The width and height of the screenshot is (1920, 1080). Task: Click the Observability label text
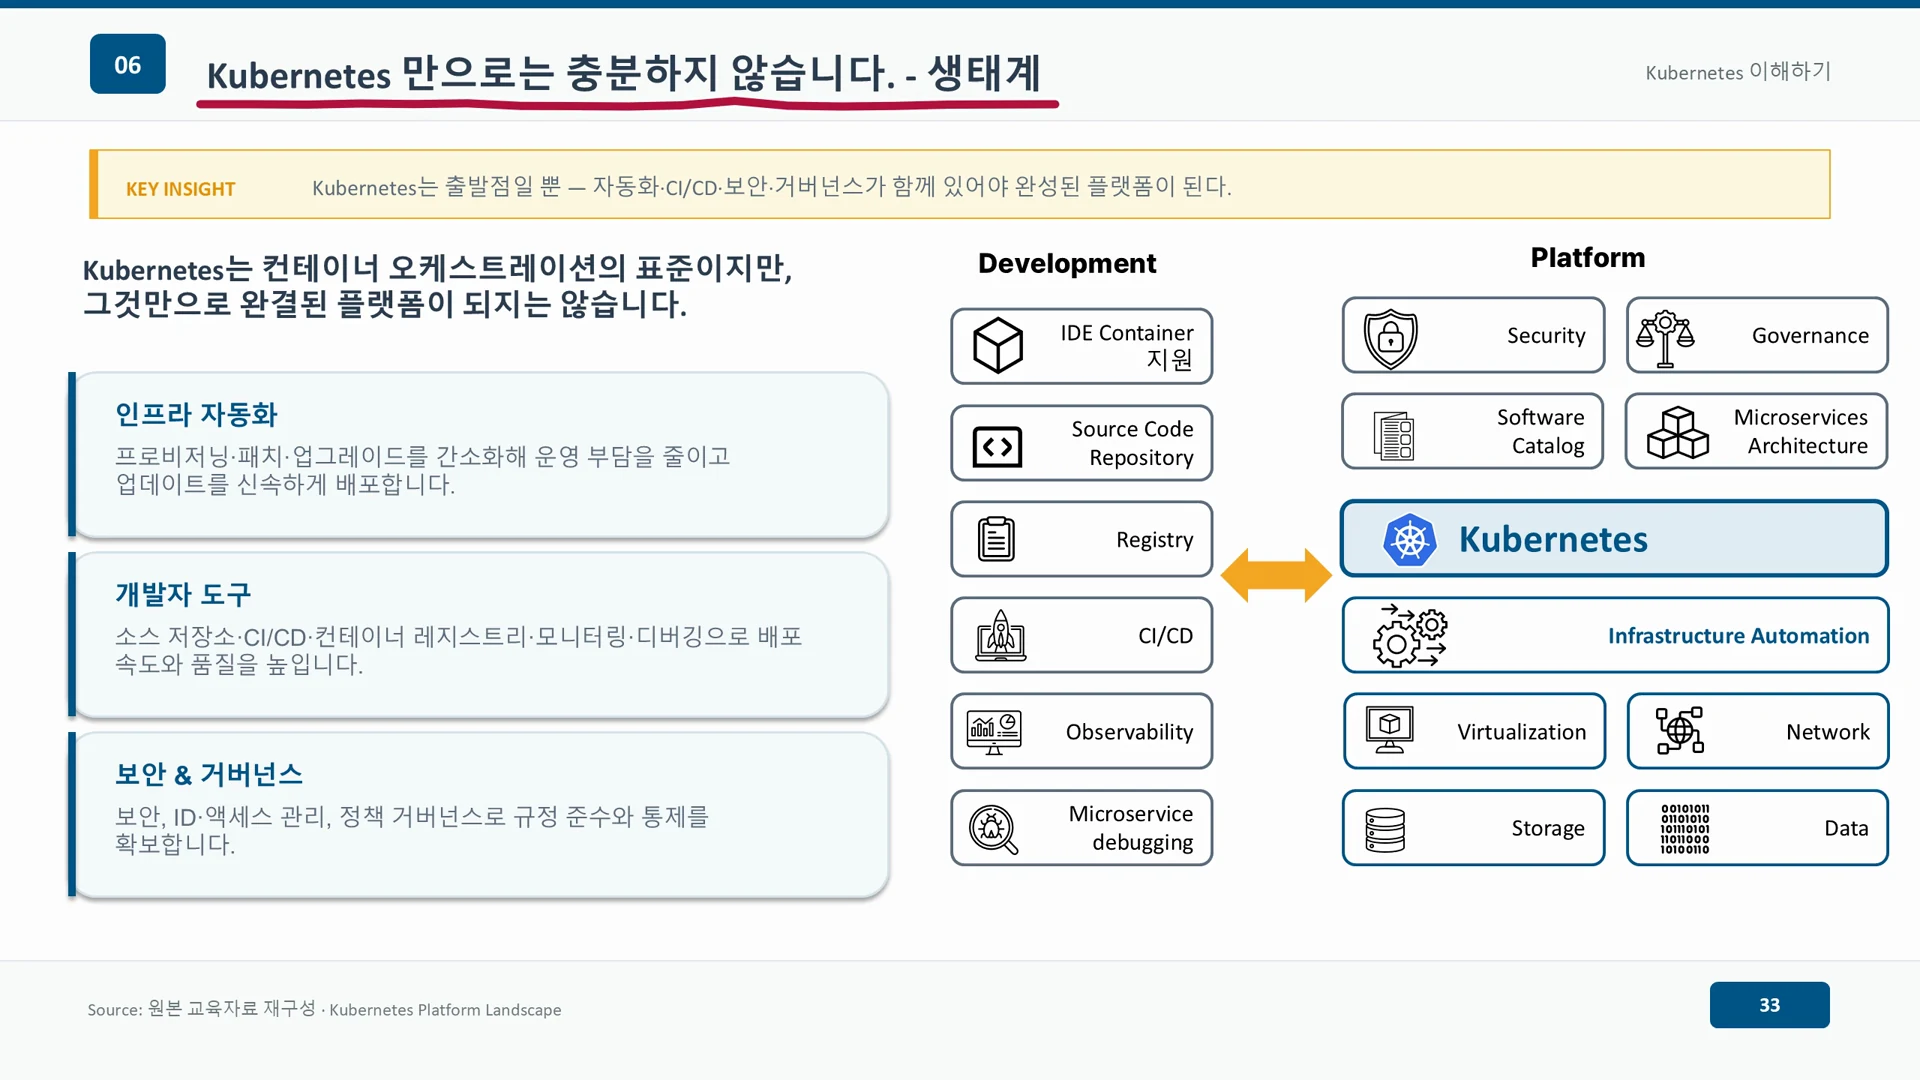click(x=1129, y=732)
